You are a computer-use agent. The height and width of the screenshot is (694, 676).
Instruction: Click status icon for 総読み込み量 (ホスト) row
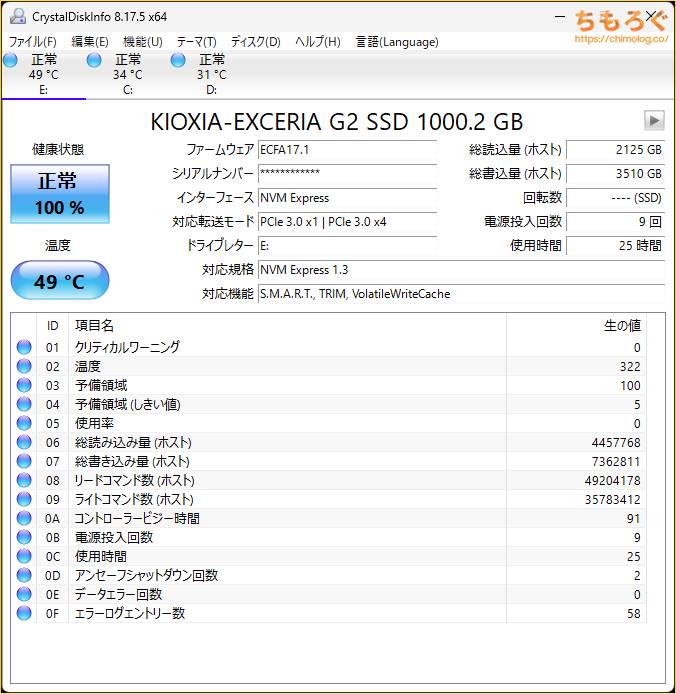click(x=24, y=442)
